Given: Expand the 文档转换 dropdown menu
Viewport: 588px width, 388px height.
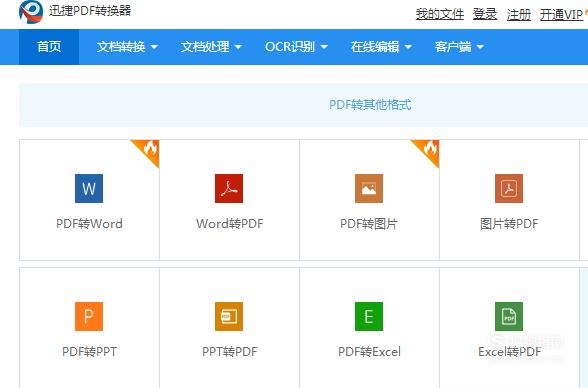Looking at the screenshot, I should point(127,47).
